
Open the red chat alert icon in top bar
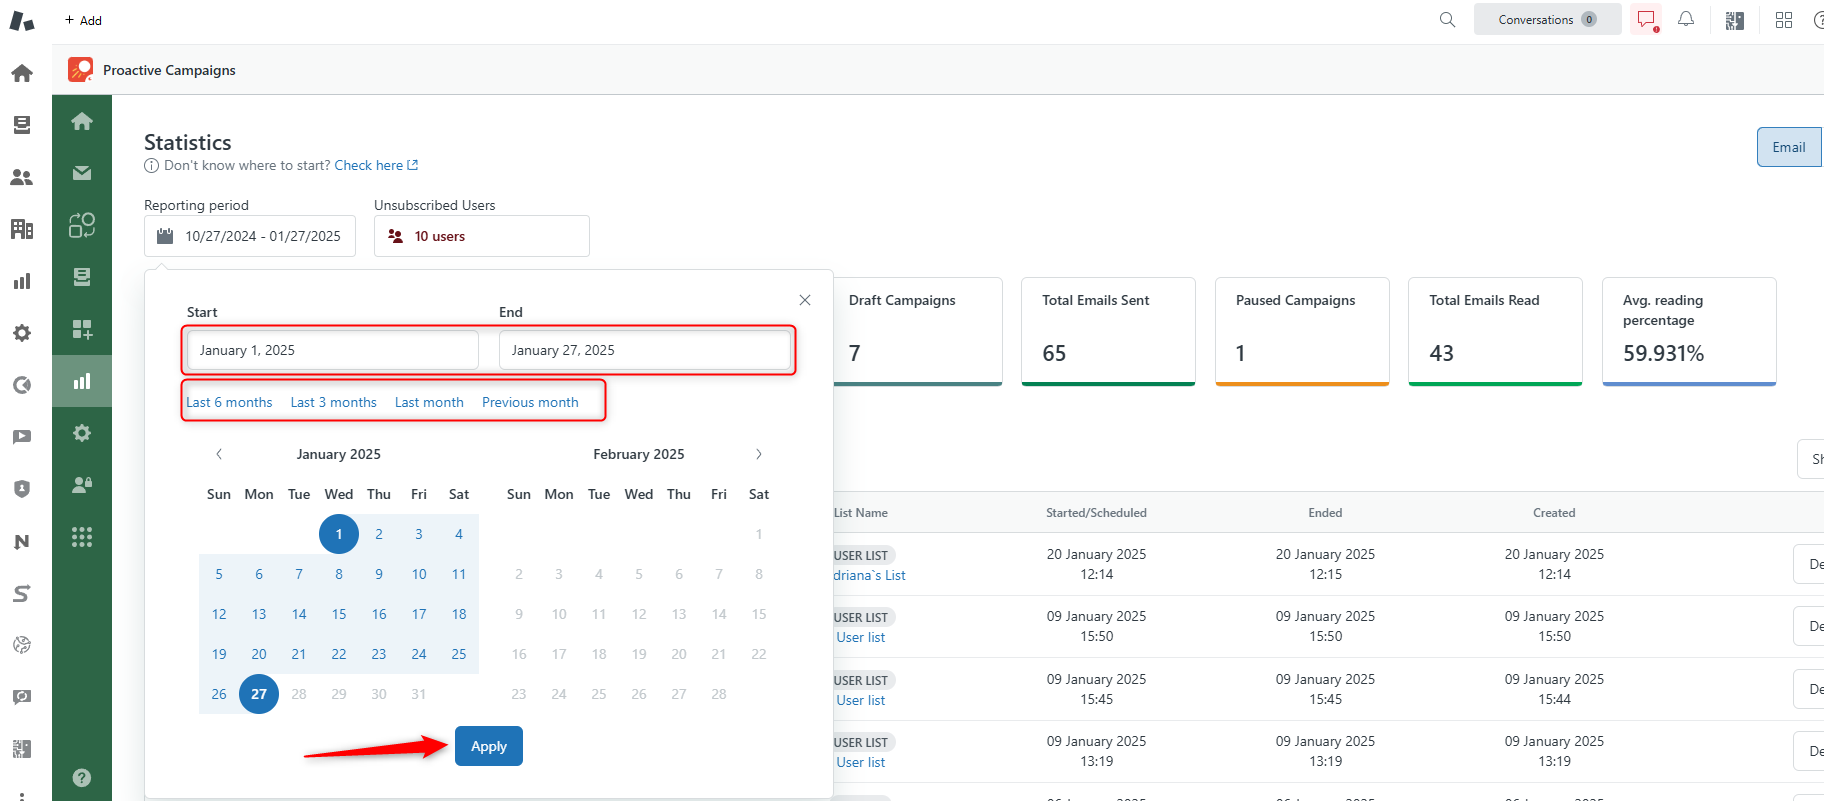[1646, 20]
